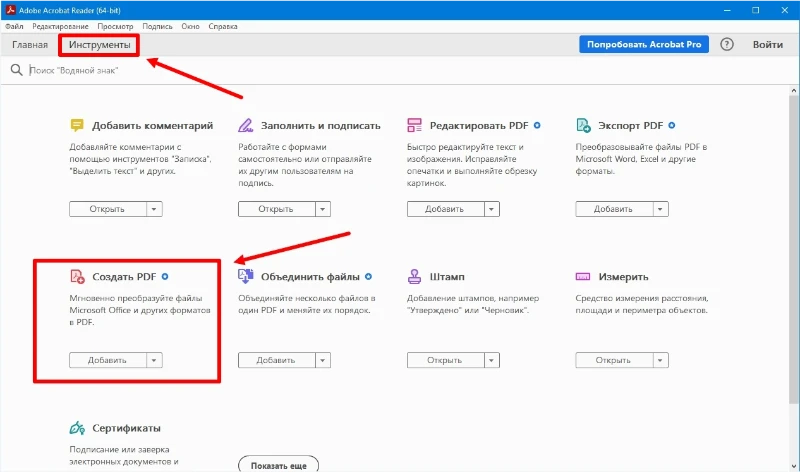Click Попробовать Acrobat Pro button
This screenshot has width=800, height=472.
pos(644,44)
